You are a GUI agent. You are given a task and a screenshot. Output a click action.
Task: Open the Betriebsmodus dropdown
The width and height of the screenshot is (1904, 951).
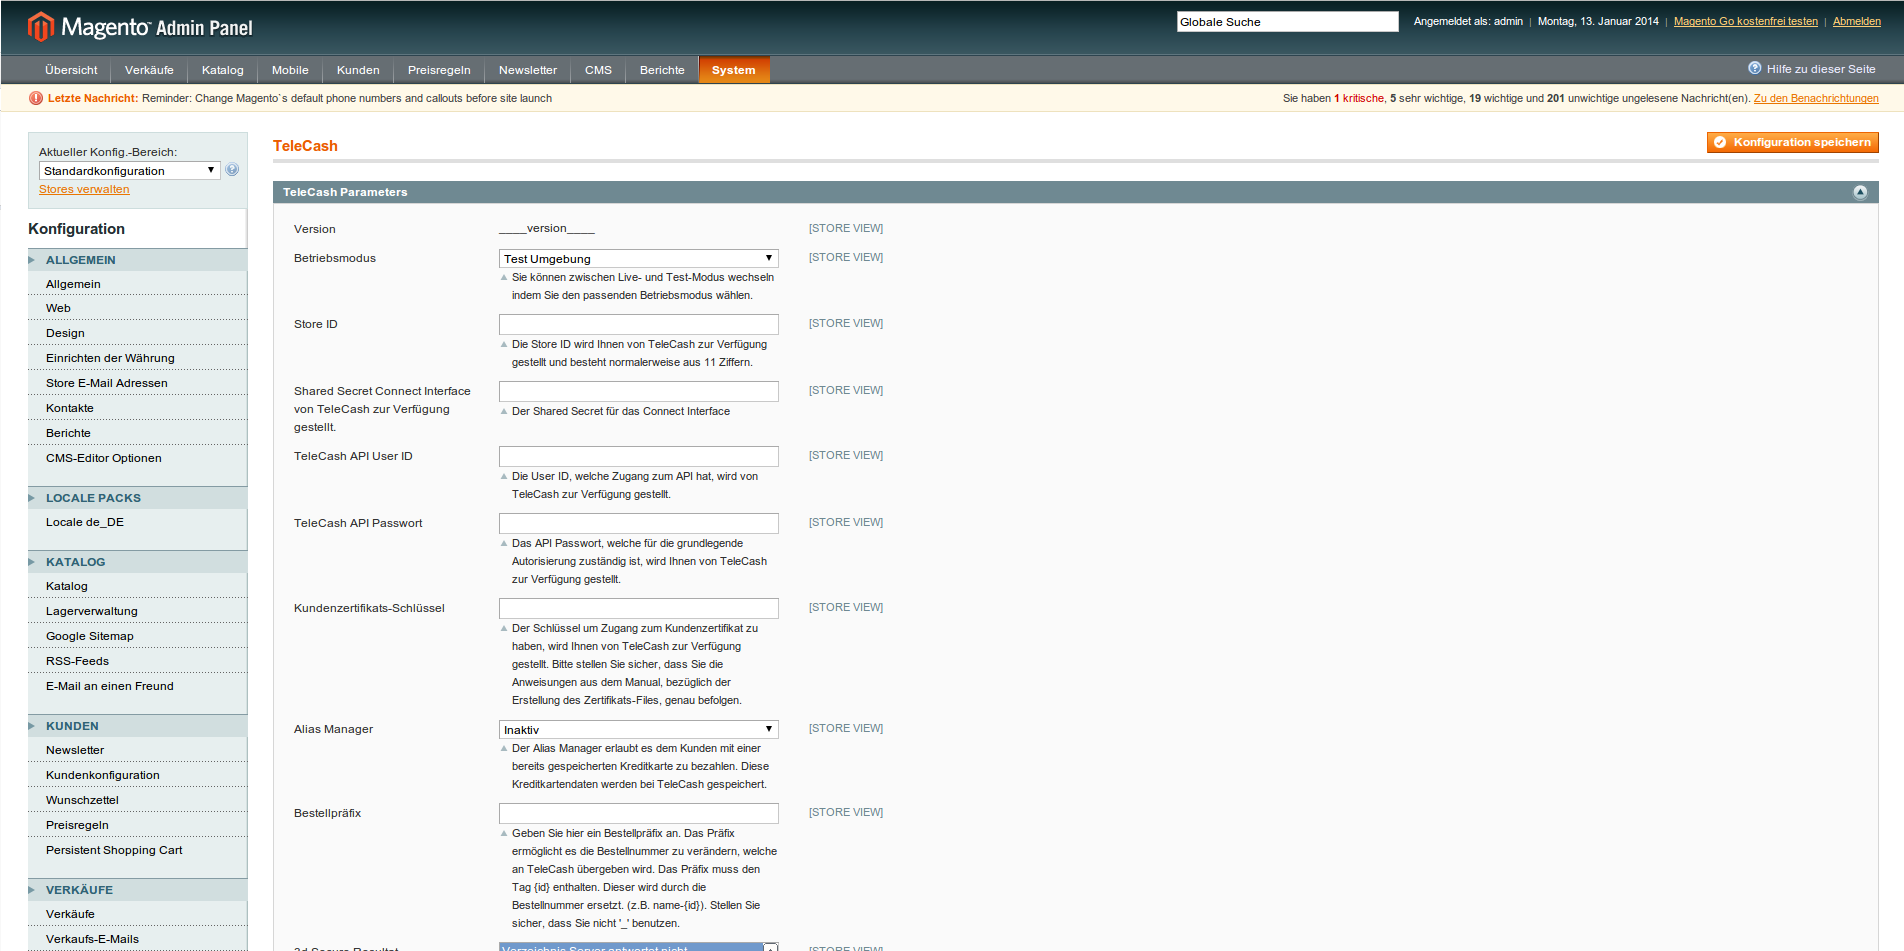638,259
